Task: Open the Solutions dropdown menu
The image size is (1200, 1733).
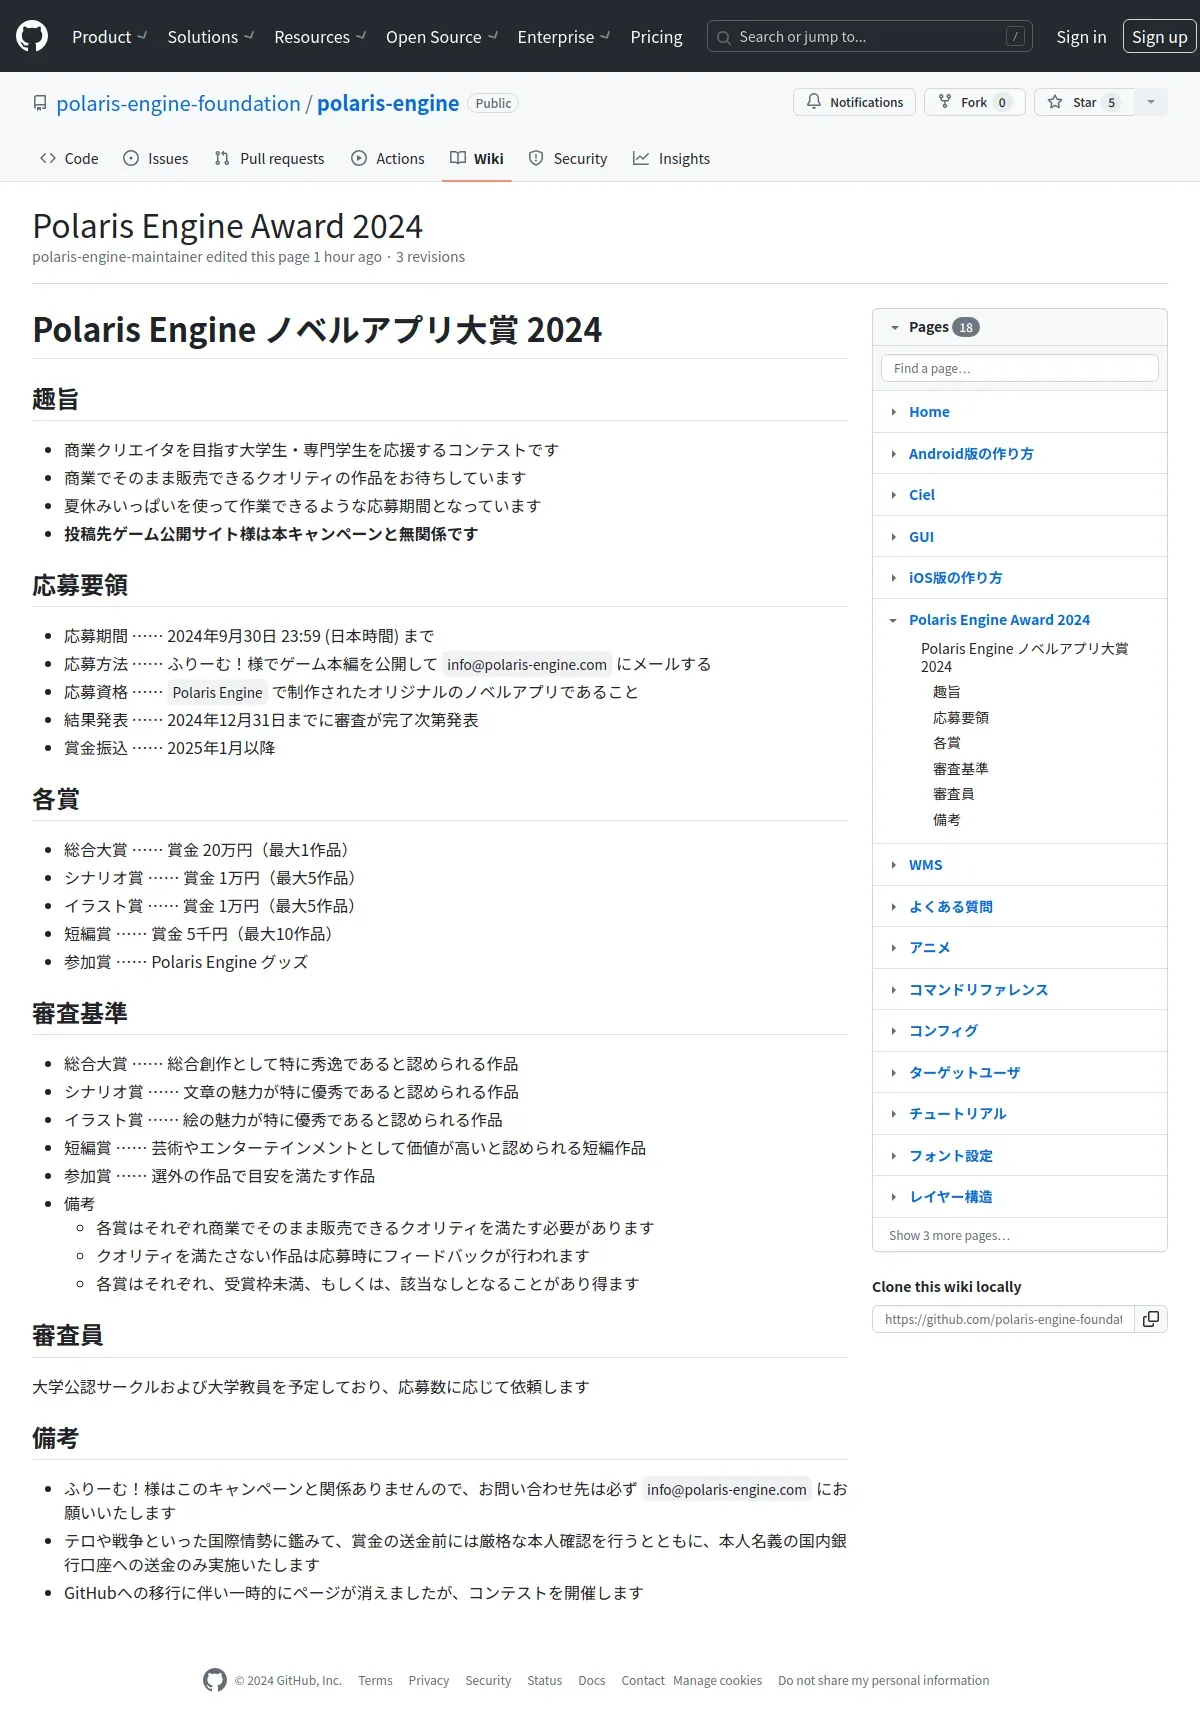Action: point(210,37)
